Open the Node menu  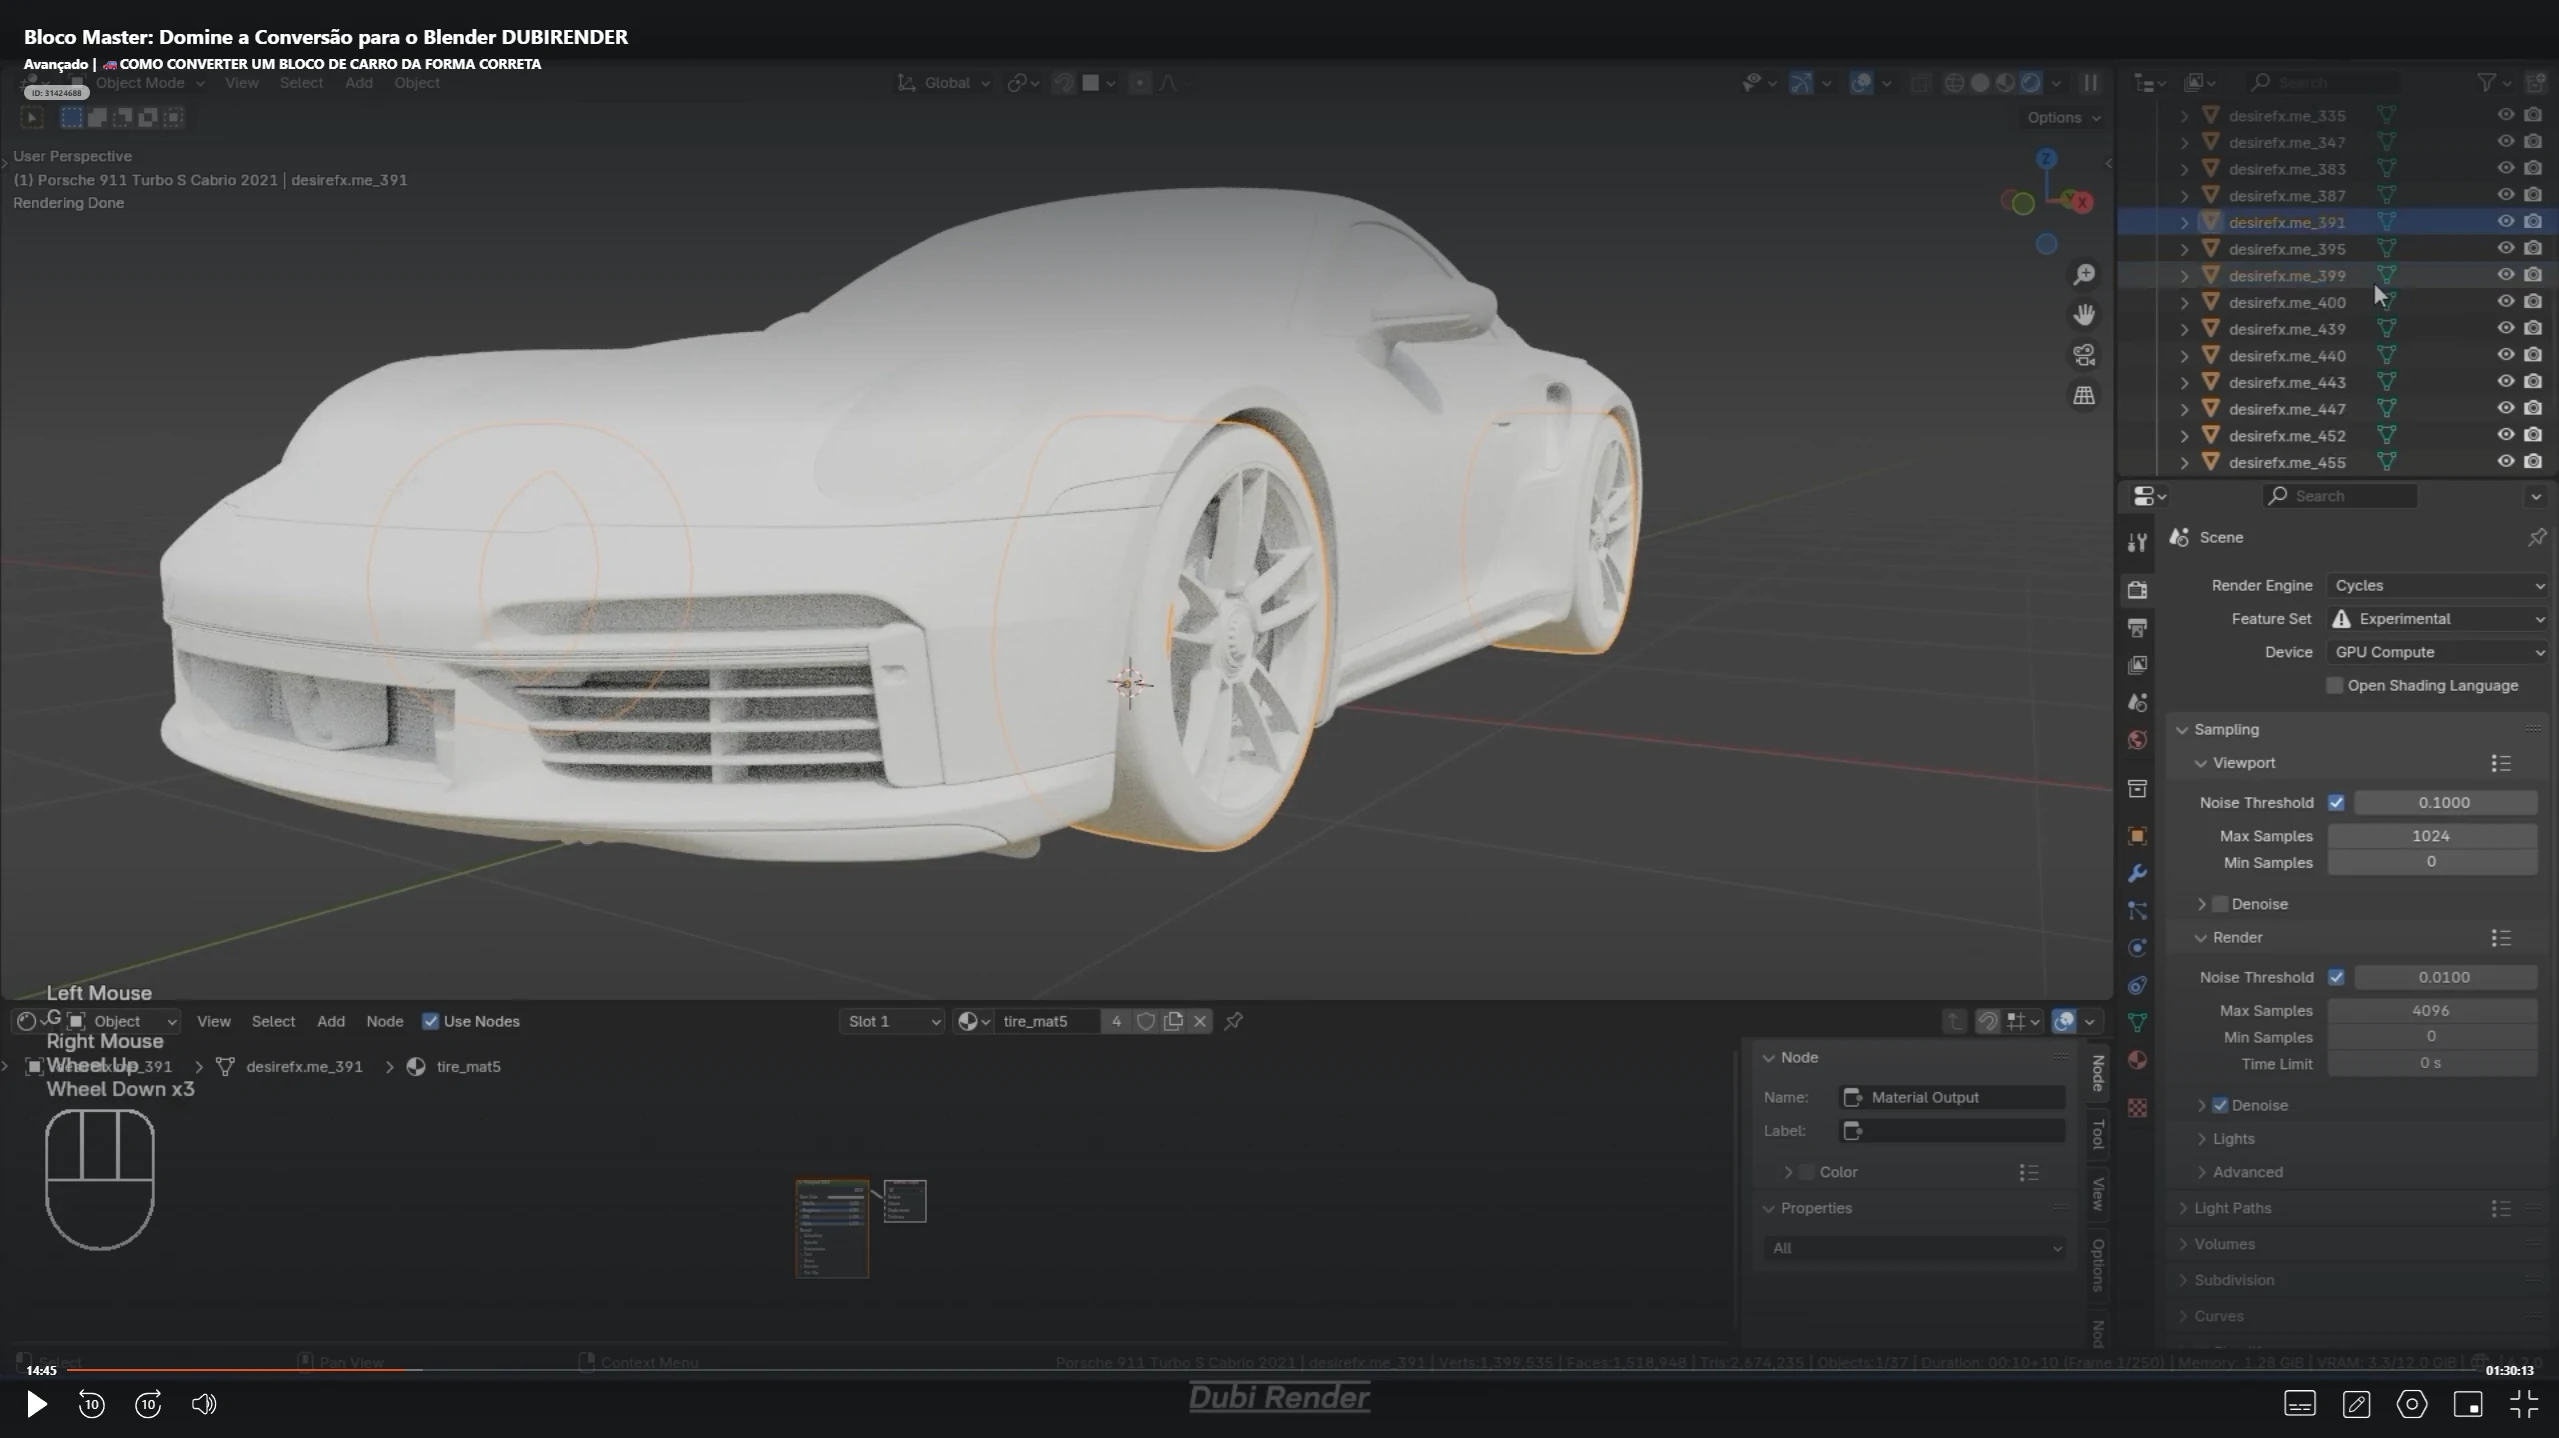[384, 1021]
